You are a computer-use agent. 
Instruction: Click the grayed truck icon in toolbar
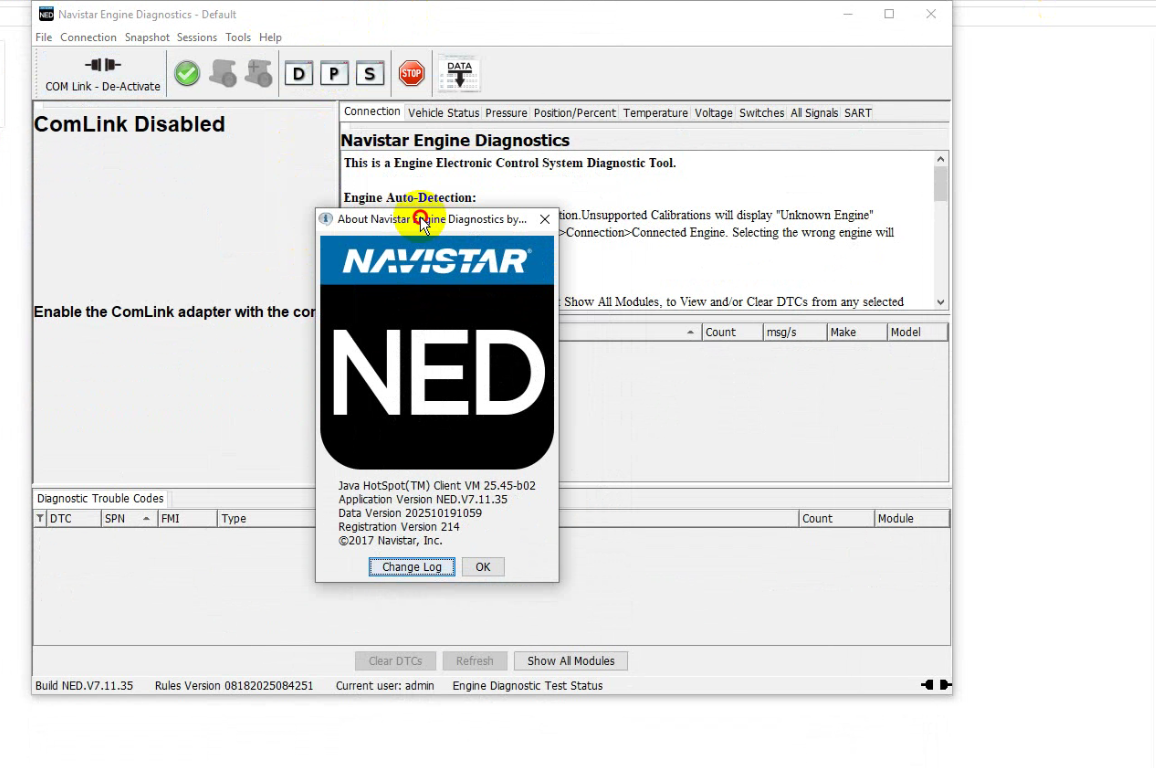pos(222,72)
